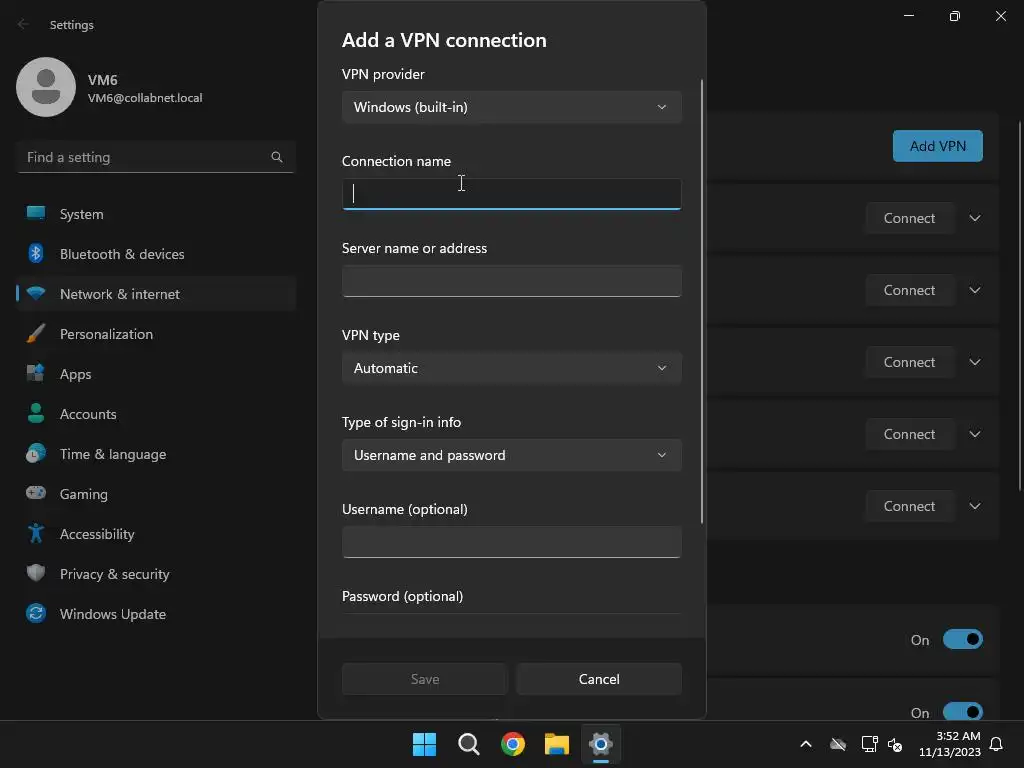
Task: Click the taskbar search magnifier icon
Action: pyautogui.click(x=468, y=744)
